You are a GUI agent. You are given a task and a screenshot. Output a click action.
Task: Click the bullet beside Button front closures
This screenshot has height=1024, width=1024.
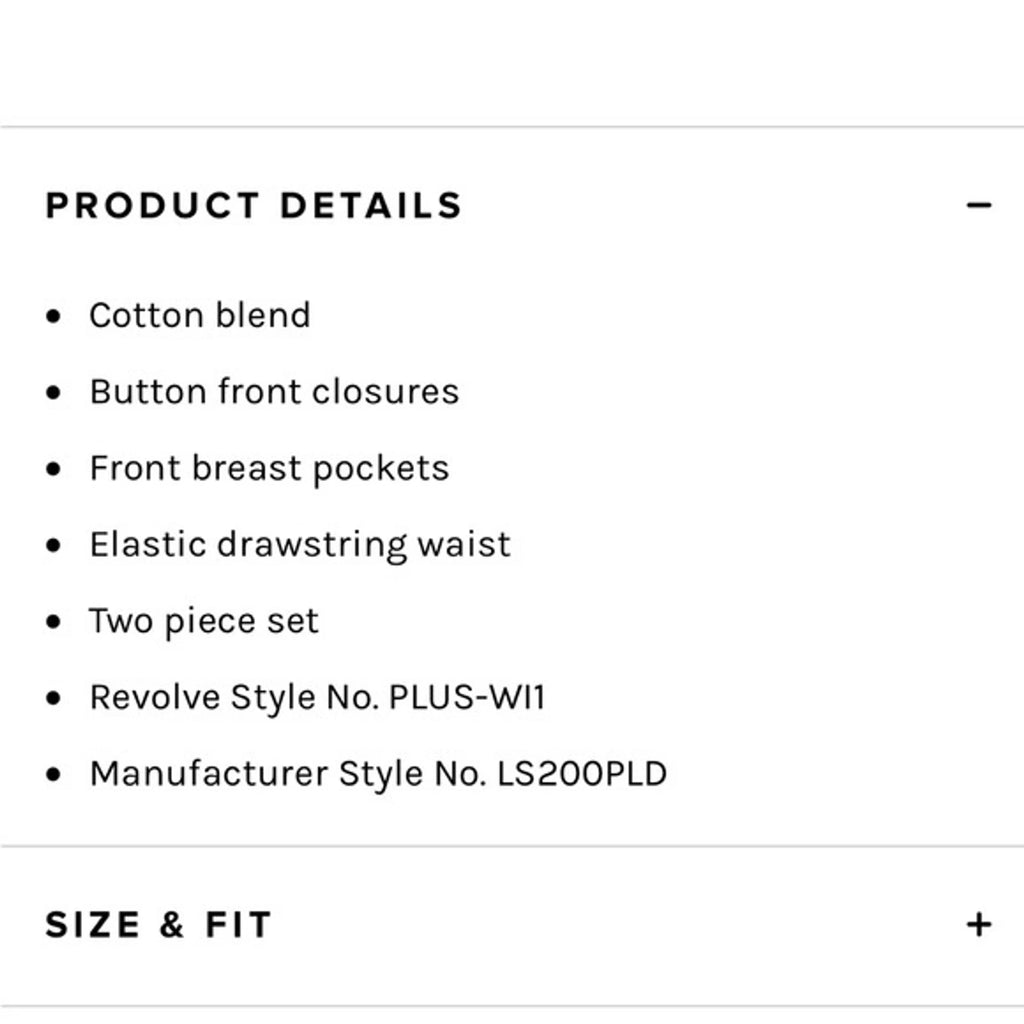54,393
